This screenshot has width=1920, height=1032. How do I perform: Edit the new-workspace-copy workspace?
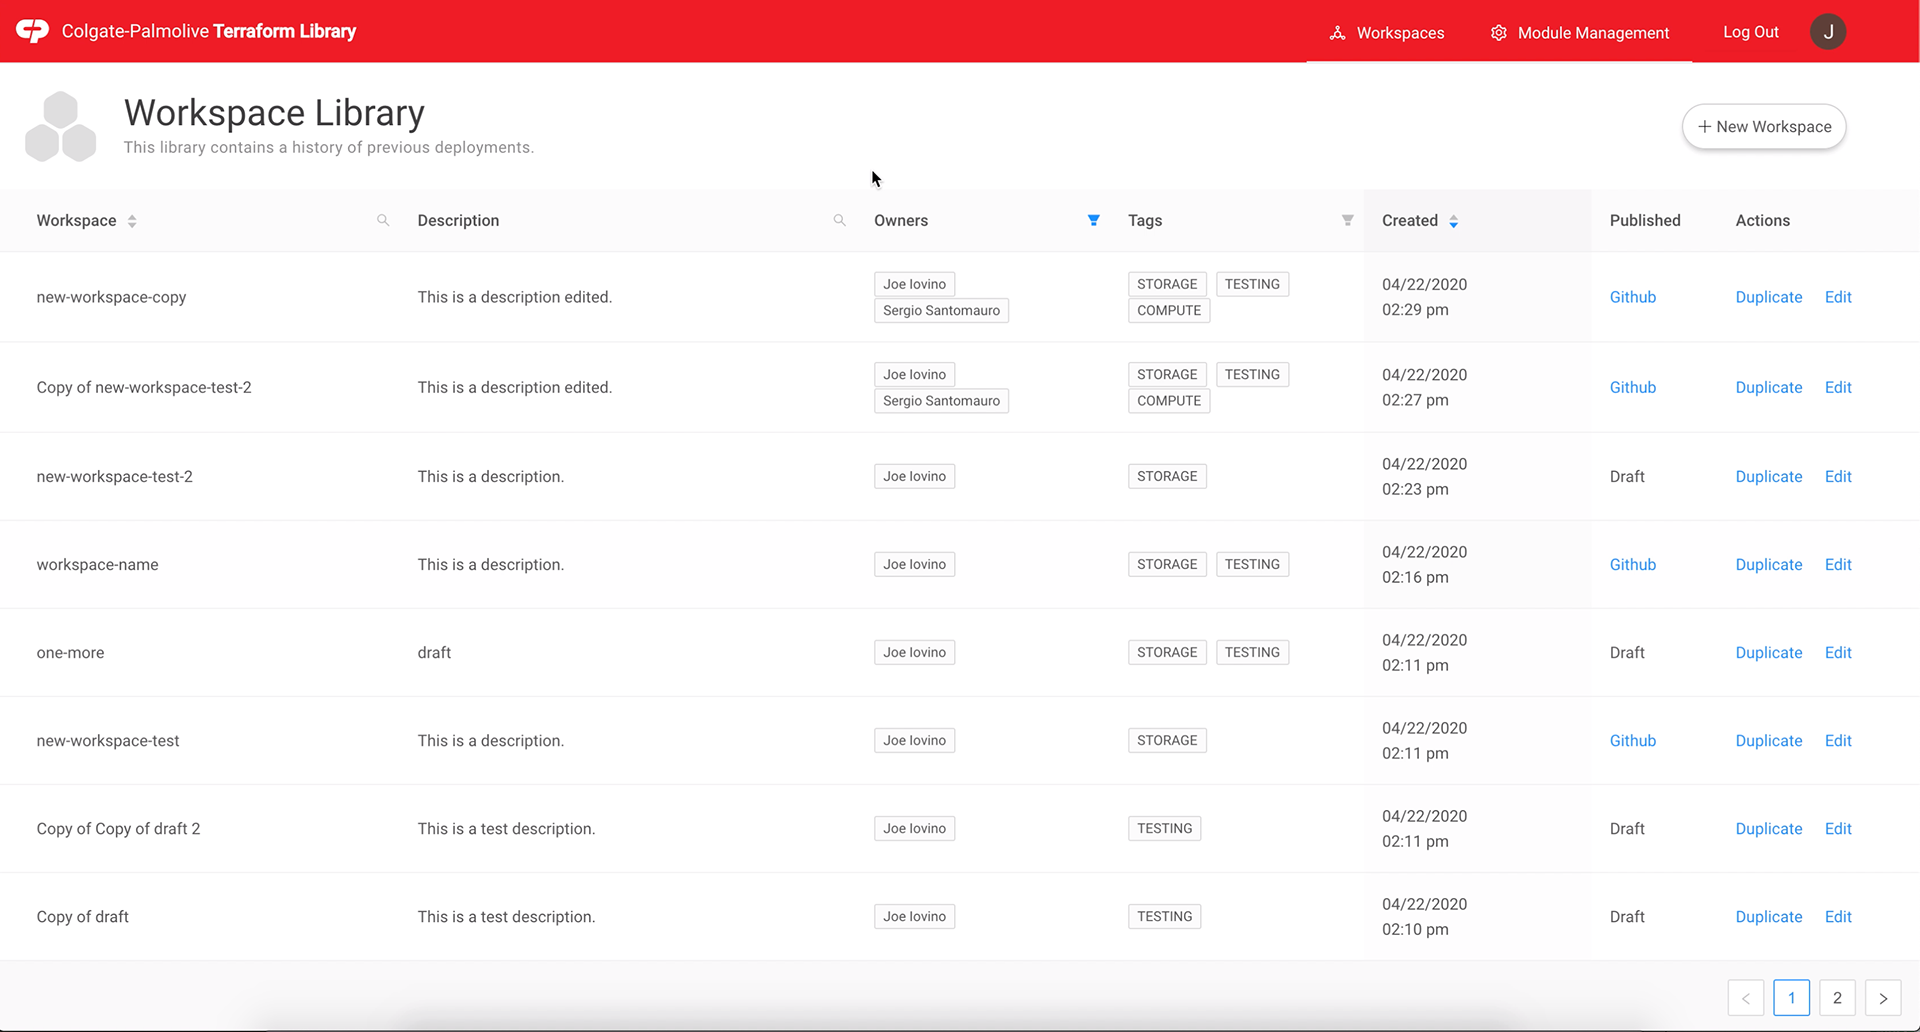pyautogui.click(x=1838, y=297)
